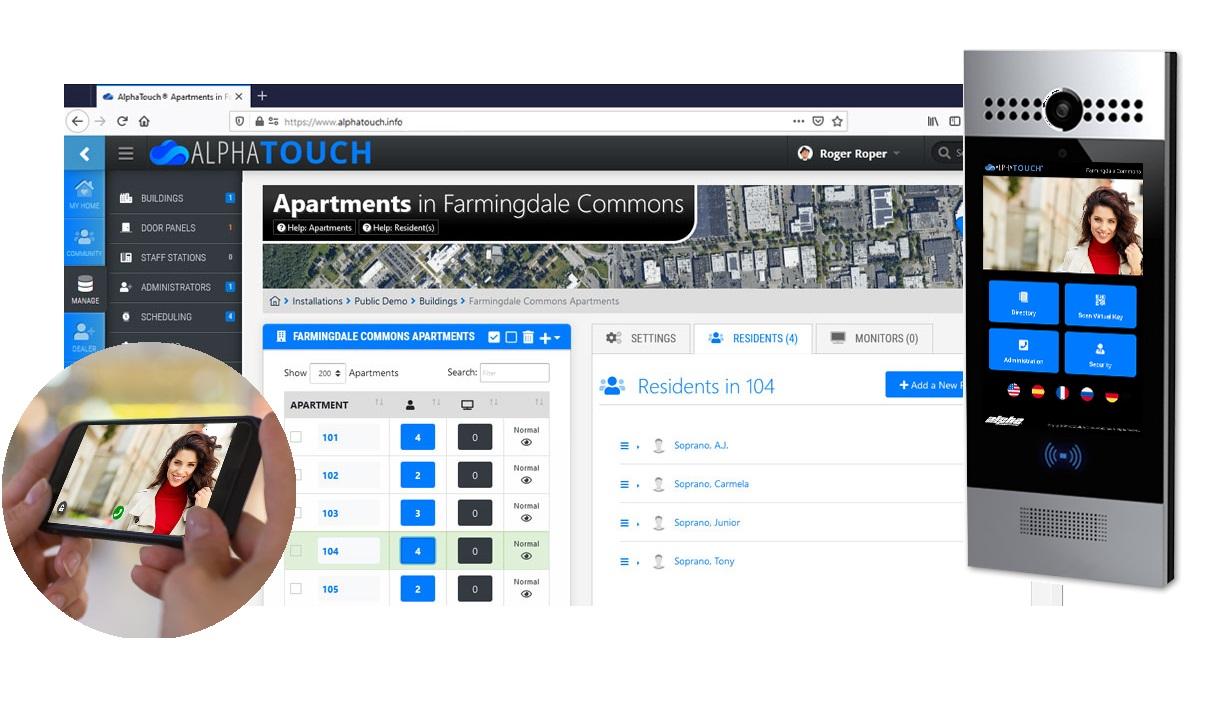This screenshot has width=1220, height=704.
Task: Expand resident Soprano, Tony row menu
Action: 625,561
